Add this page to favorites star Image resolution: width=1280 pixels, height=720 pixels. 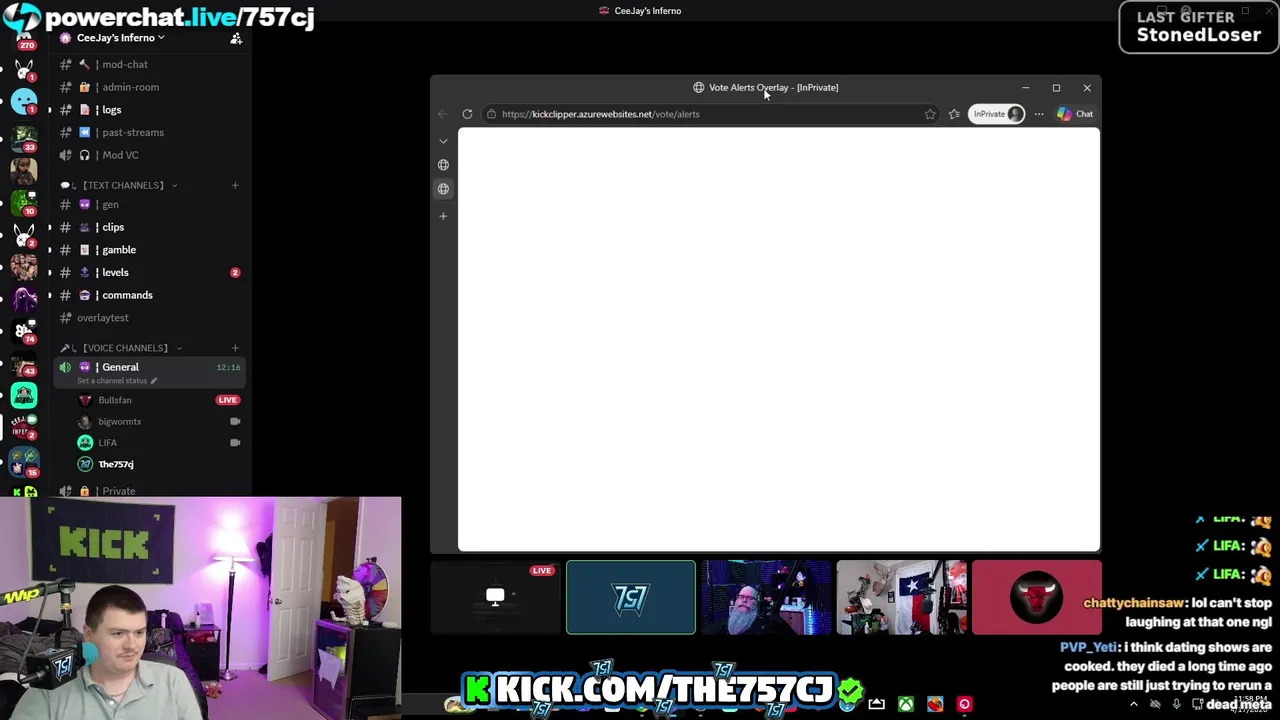(x=930, y=114)
